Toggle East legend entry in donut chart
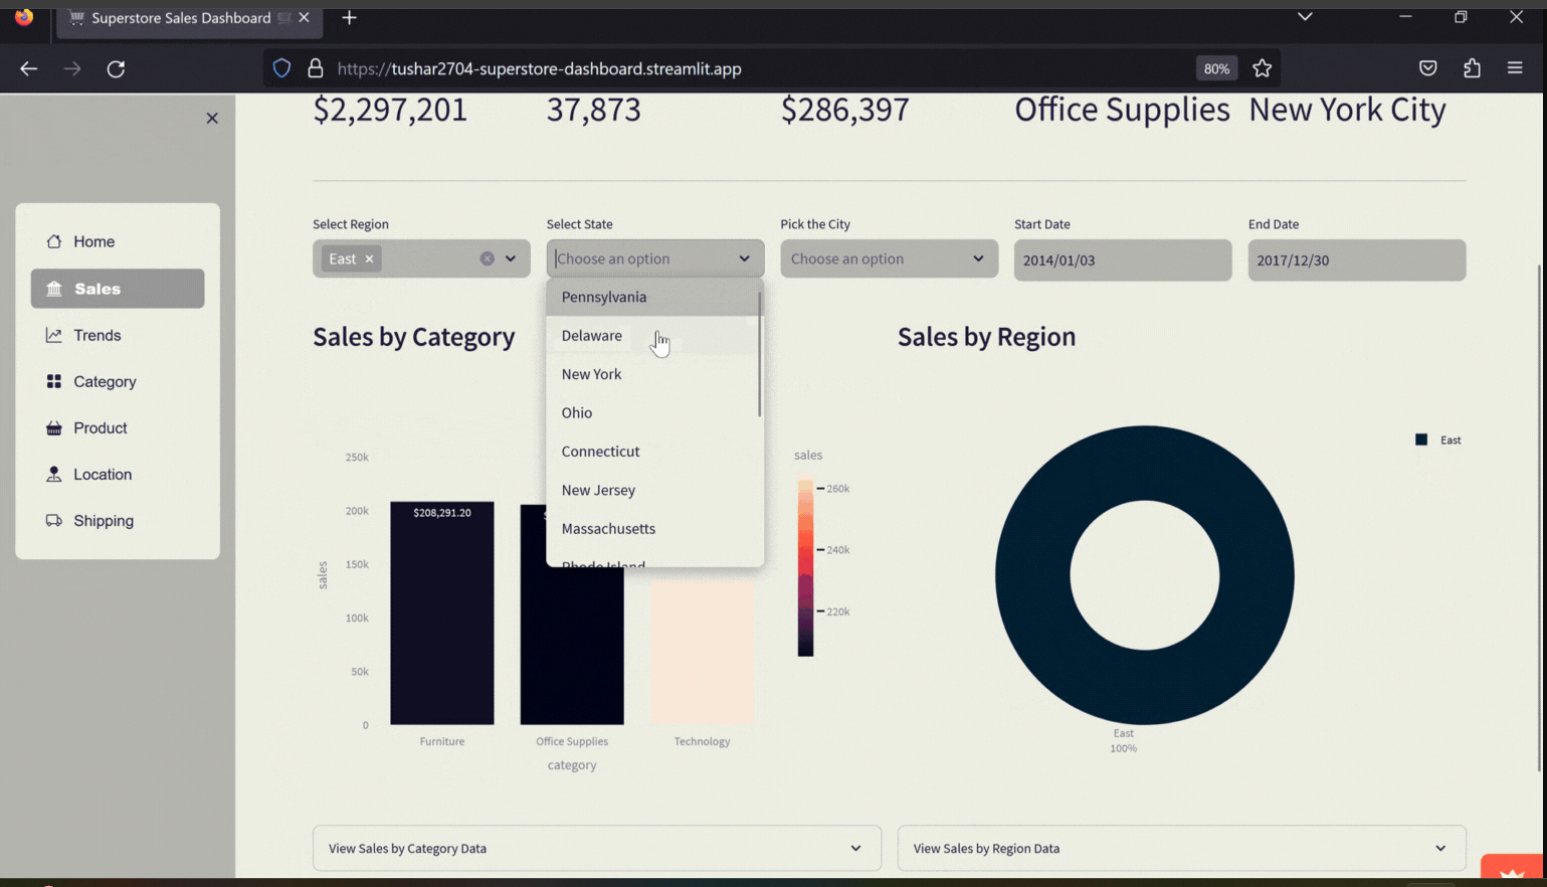Screen dimensions: 1547x887 [1439, 440]
